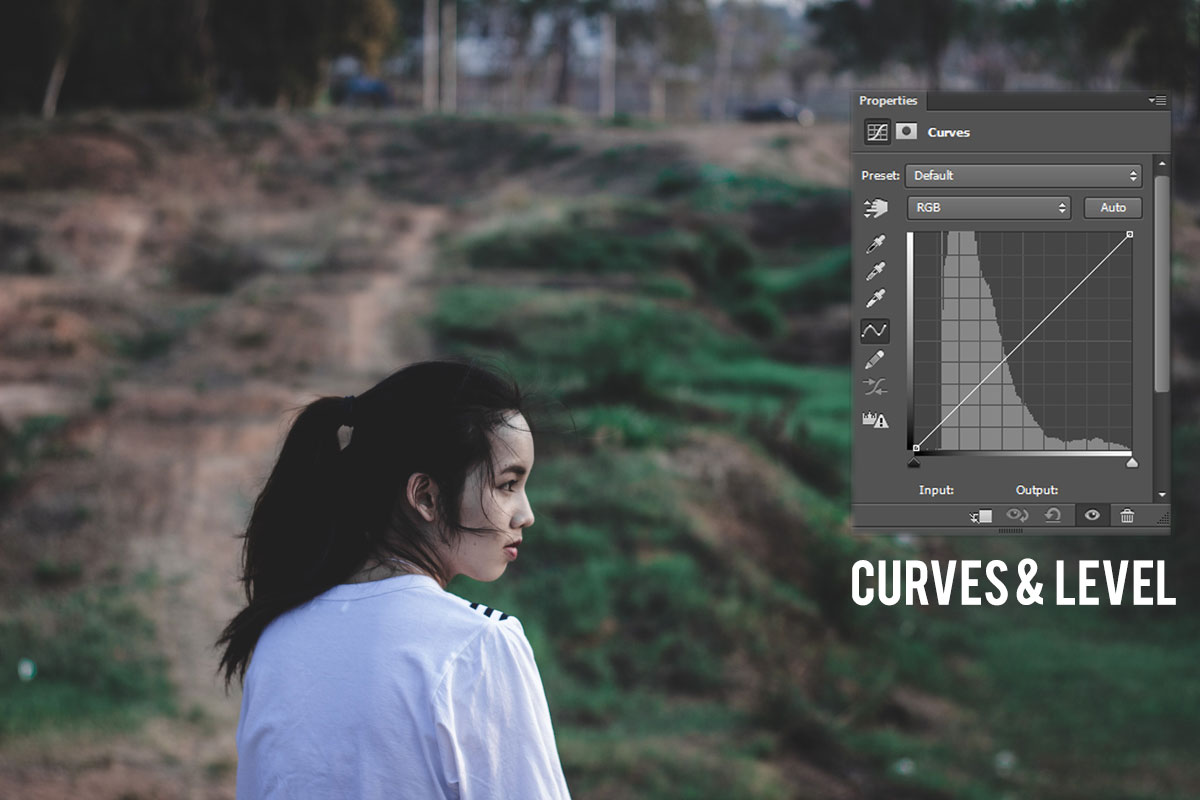Image resolution: width=1200 pixels, height=800 pixels.
Task: Click the Output label in Curves
Action: click(1037, 490)
